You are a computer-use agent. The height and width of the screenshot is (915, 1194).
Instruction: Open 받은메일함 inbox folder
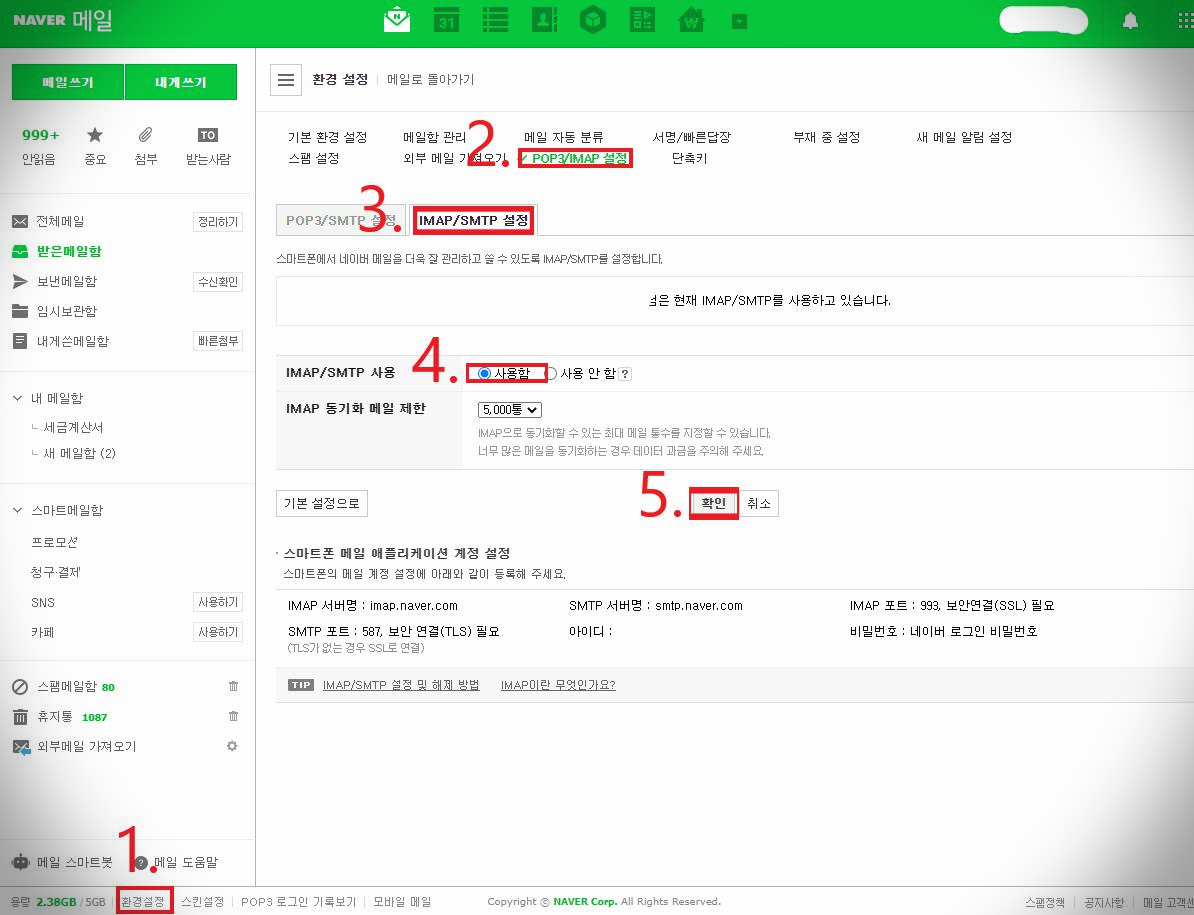coord(69,251)
